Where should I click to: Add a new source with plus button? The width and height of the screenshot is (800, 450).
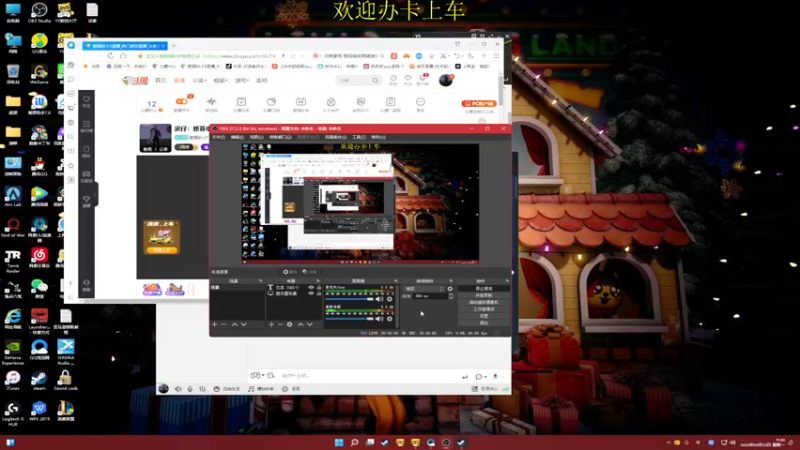coord(271,324)
